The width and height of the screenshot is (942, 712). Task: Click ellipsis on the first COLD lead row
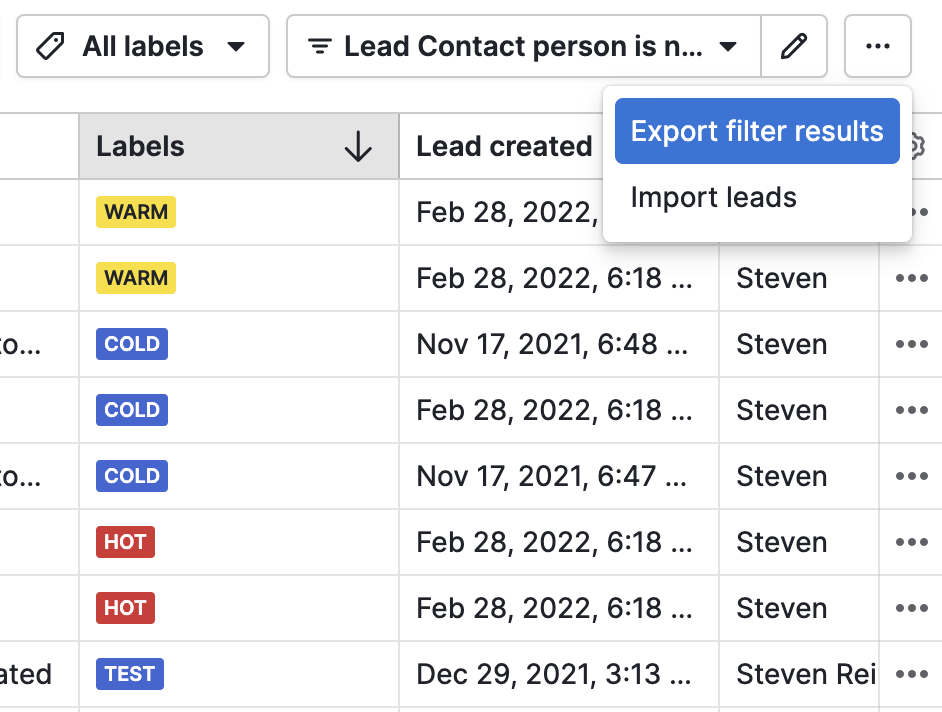tap(911, 344)
